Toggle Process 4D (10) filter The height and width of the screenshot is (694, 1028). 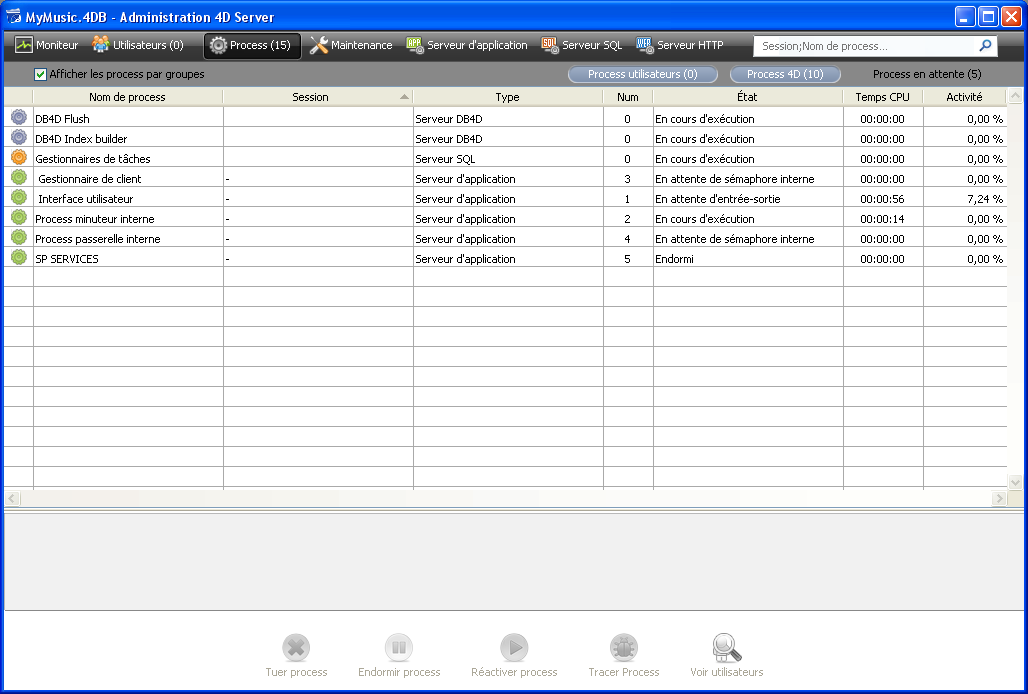pos(785,74)
